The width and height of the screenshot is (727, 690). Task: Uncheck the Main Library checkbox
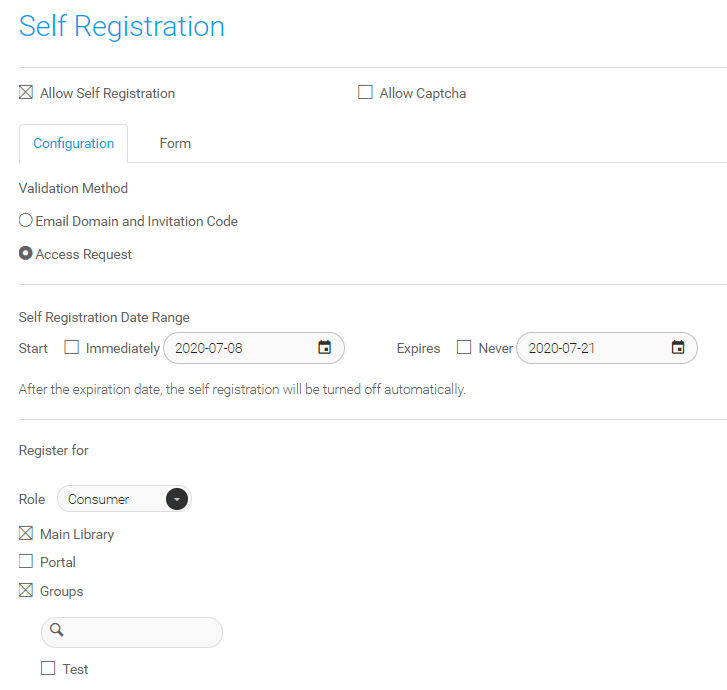26,533
